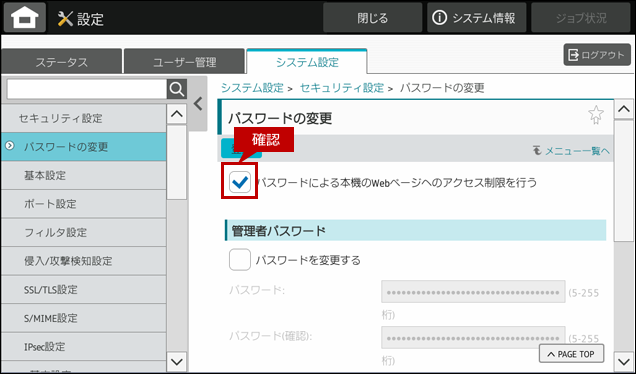Open S/MIME設定 menu item

tap(84, 318)
